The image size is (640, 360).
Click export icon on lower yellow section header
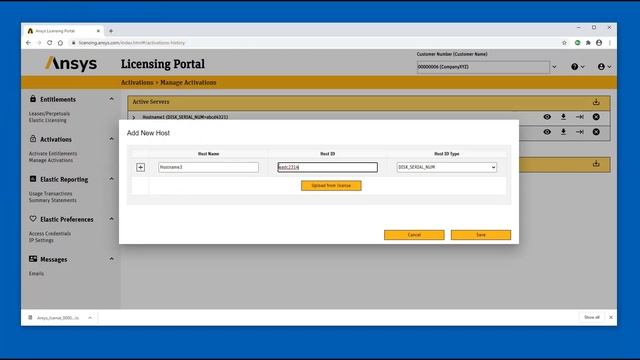(x=596, y=164)
